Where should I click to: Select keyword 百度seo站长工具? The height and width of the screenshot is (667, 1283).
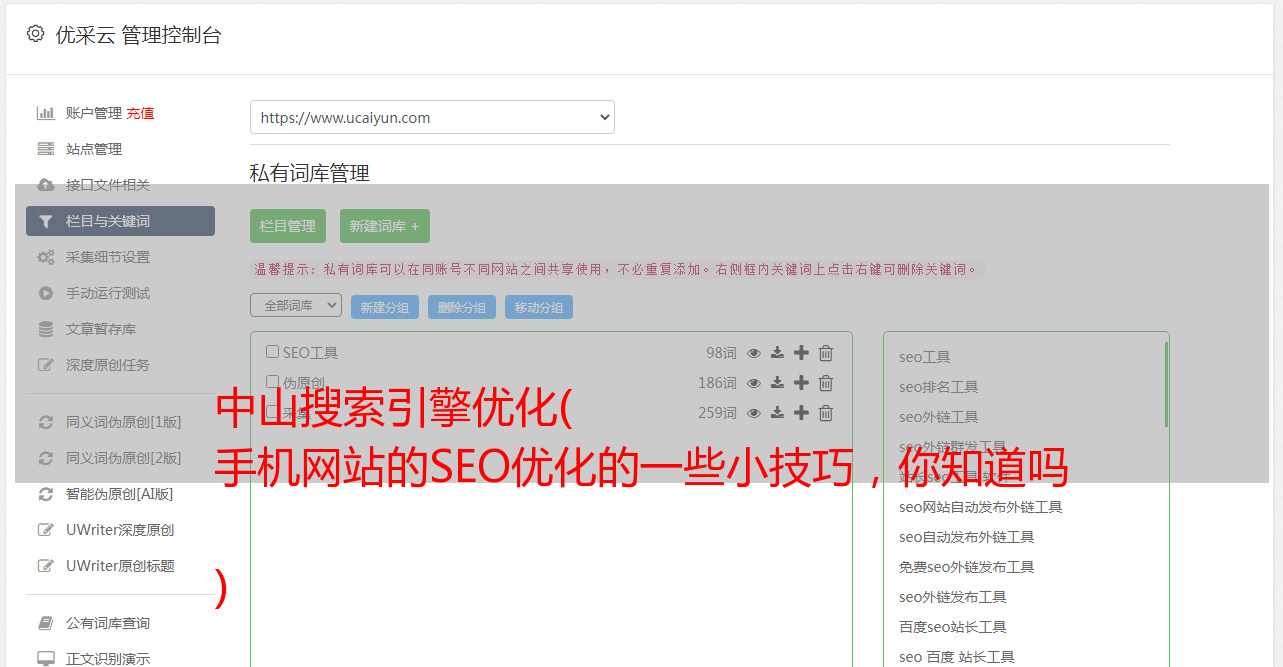[x=952, y=627]
